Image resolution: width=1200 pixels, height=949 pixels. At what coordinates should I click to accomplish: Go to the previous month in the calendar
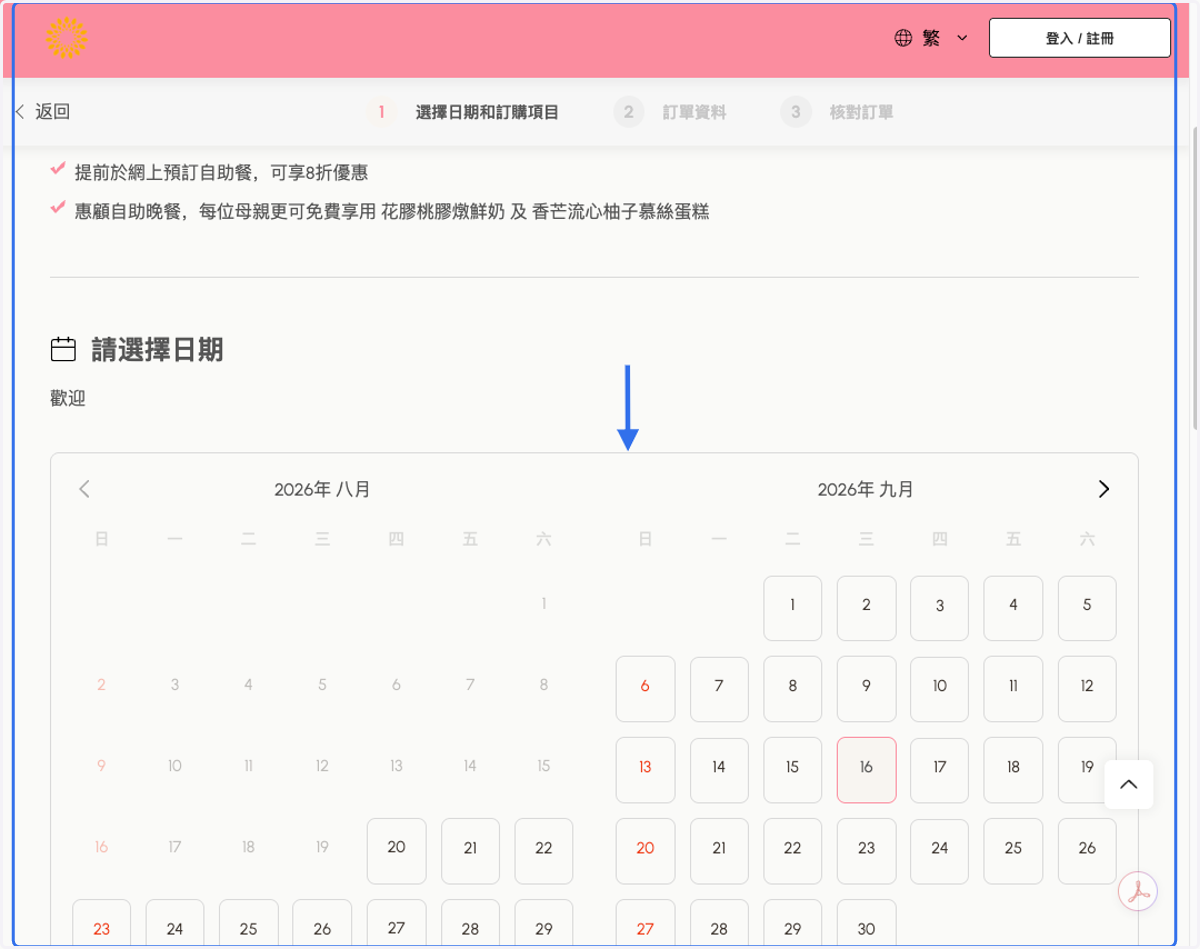84,489
